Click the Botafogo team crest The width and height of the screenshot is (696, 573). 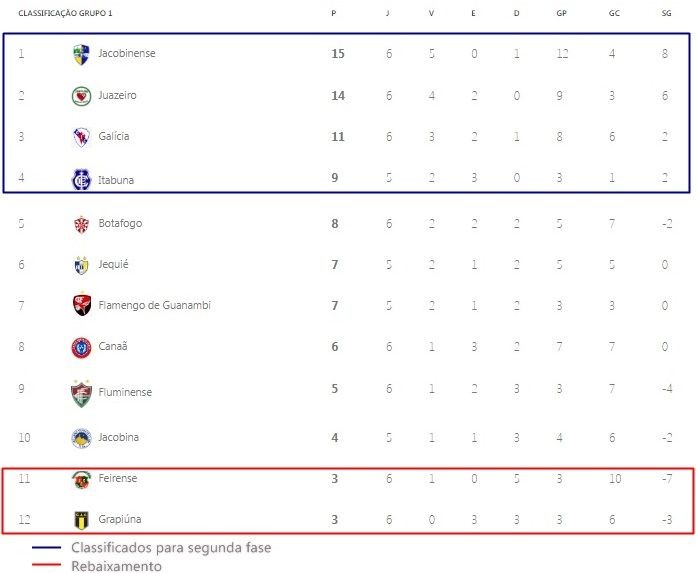(x=81, y=224)
